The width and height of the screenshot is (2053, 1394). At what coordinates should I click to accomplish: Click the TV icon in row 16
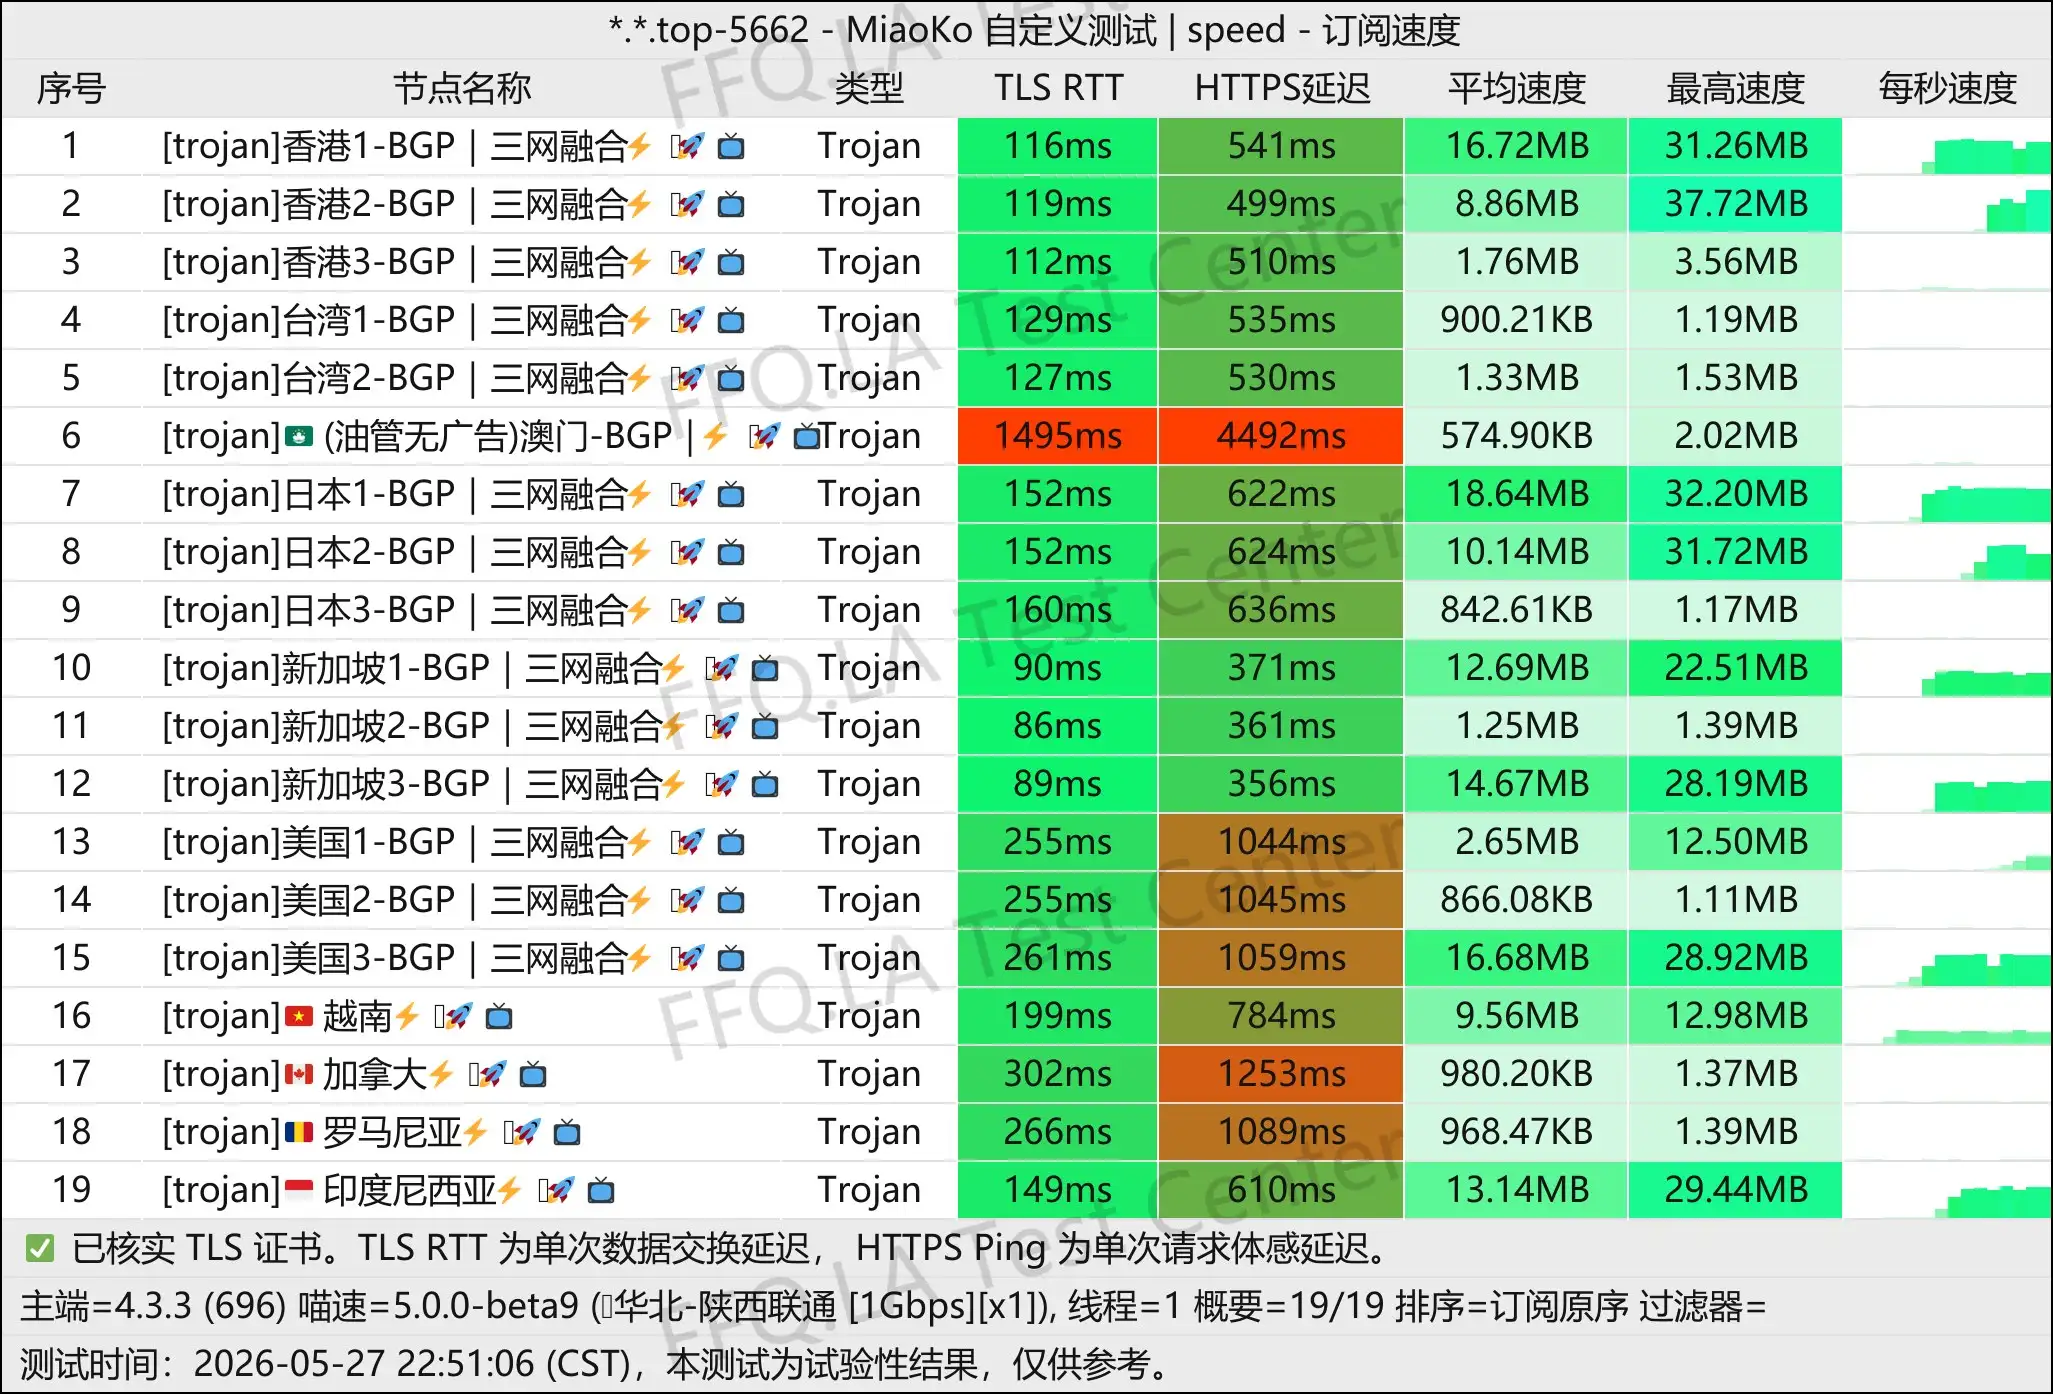tap(499, 1017)
